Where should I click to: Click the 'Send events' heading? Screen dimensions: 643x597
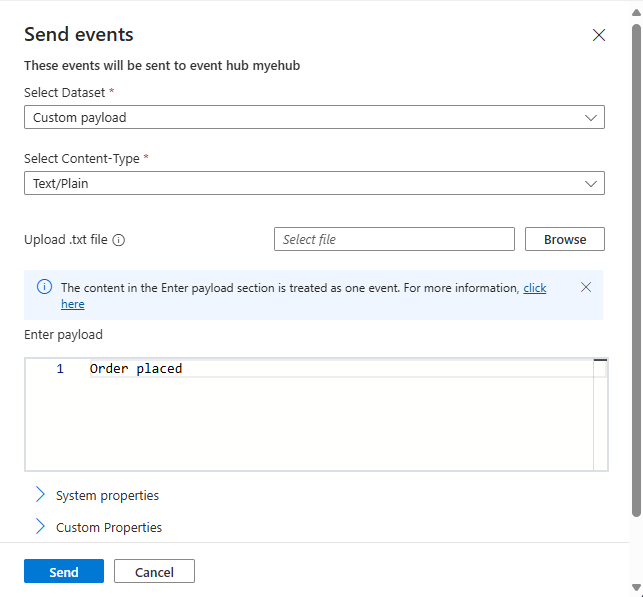point(79,34)
